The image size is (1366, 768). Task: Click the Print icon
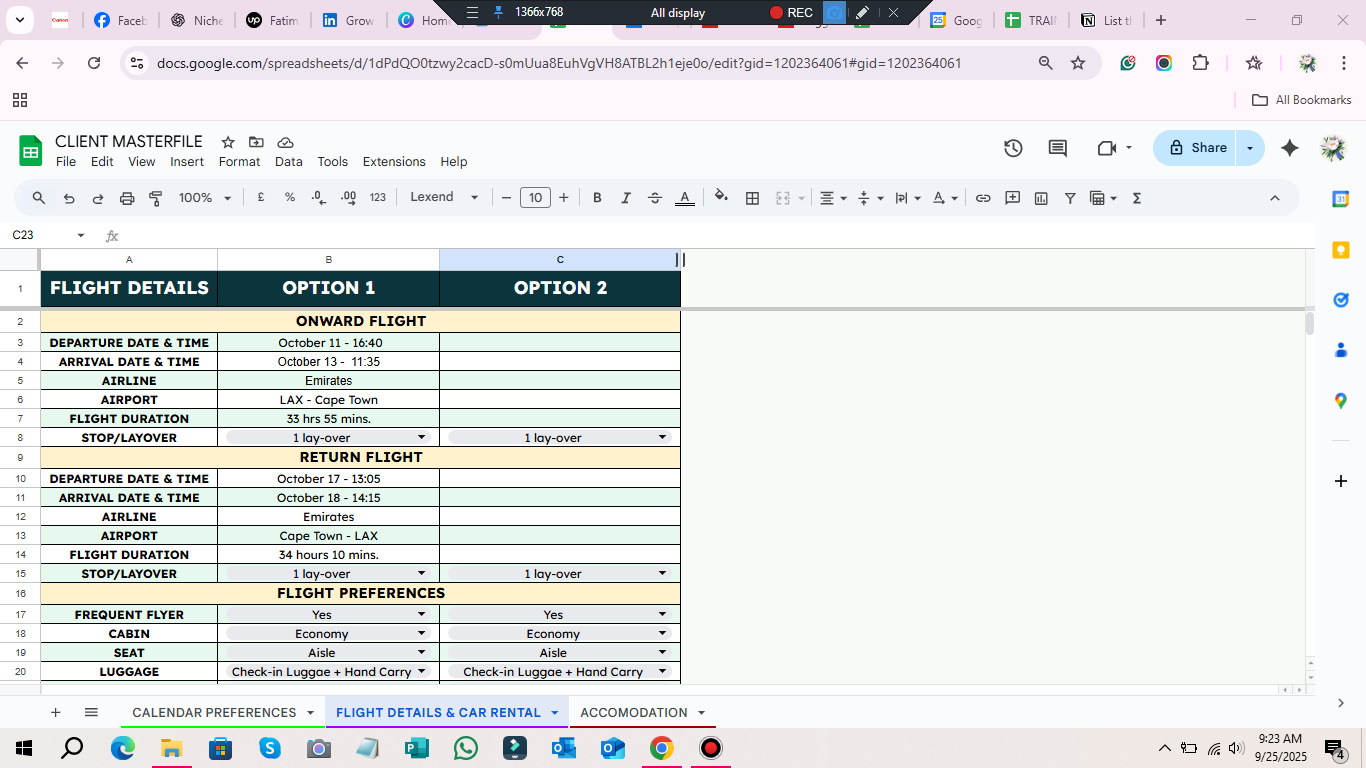pyautogui.click(x=127, y=198)
